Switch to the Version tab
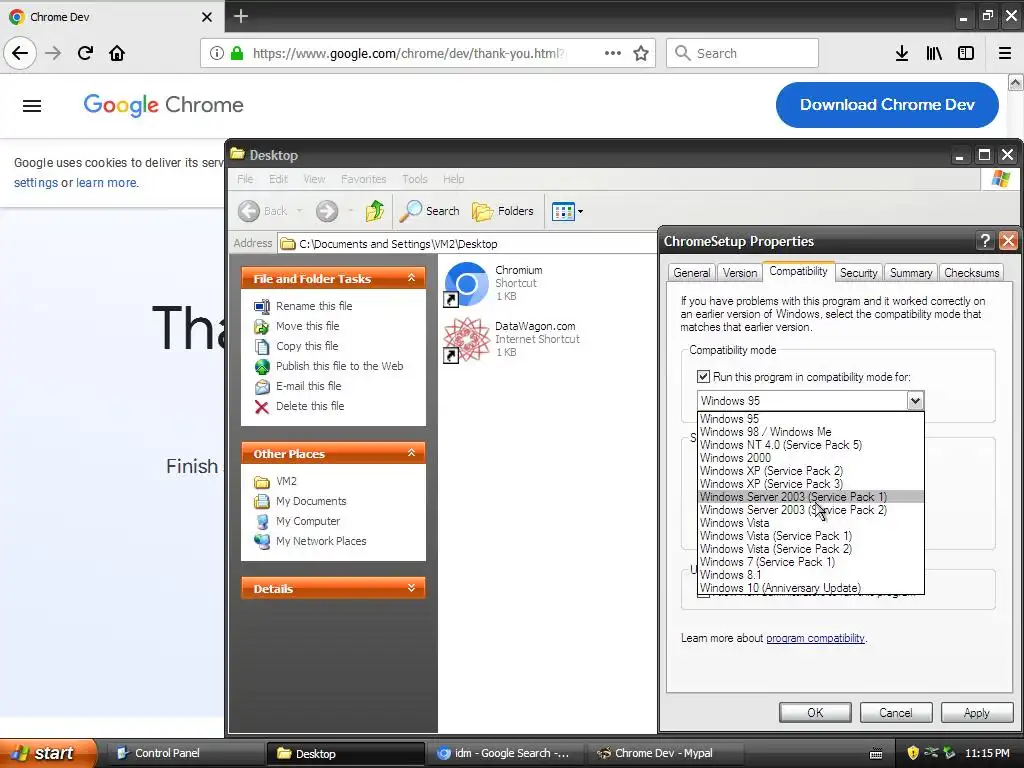The height and width of the screenshot is (768, 1024). pyautogui.click(x=740, y=273)
